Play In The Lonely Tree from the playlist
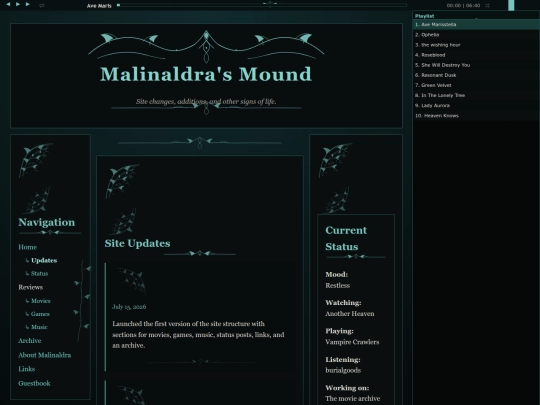The height and width of the screenshot is (405, 540). click(476, 95)
